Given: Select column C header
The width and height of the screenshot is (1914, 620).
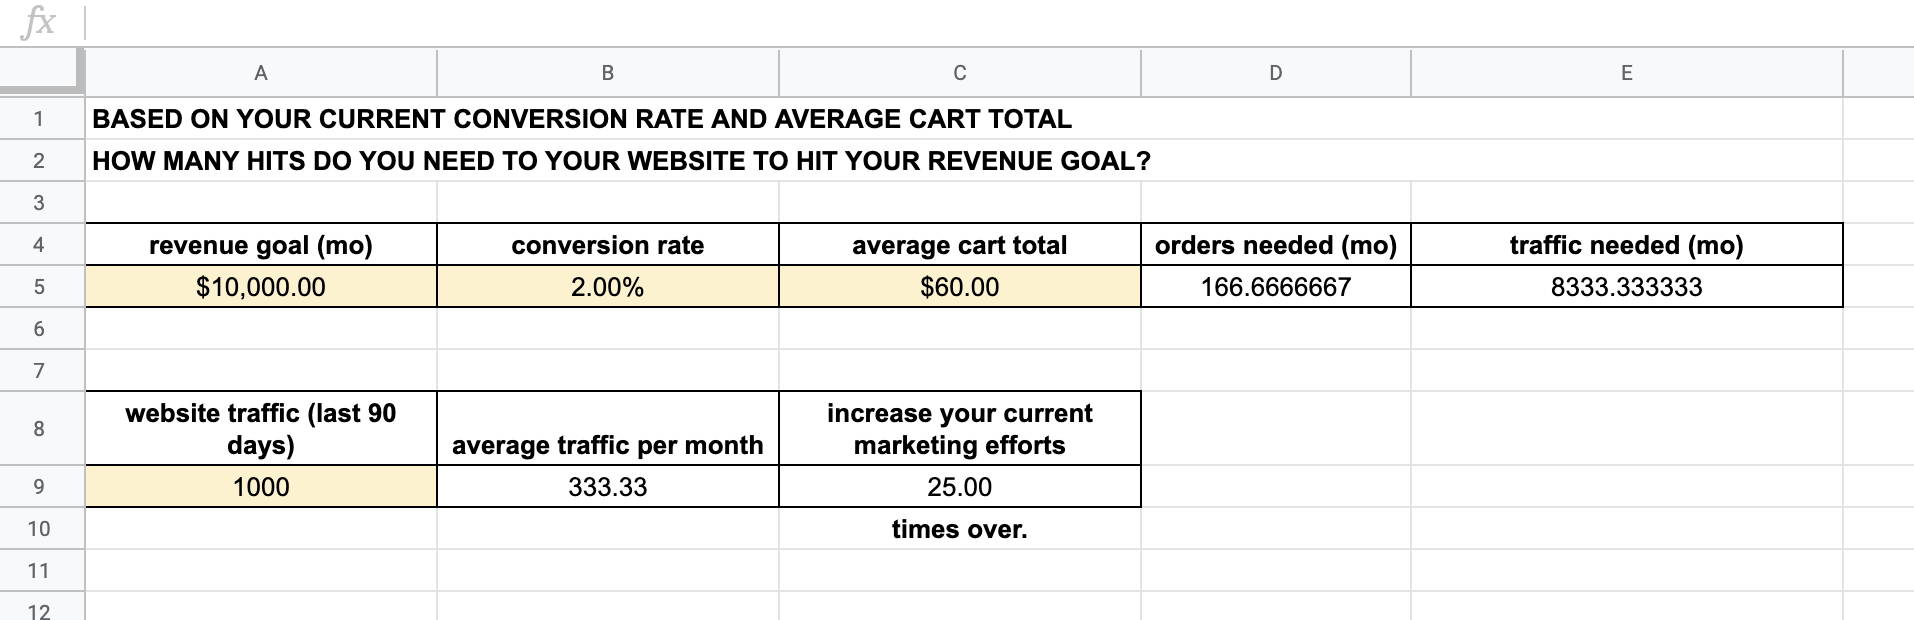Looking at the screenshot, I should tap(960, 73).
